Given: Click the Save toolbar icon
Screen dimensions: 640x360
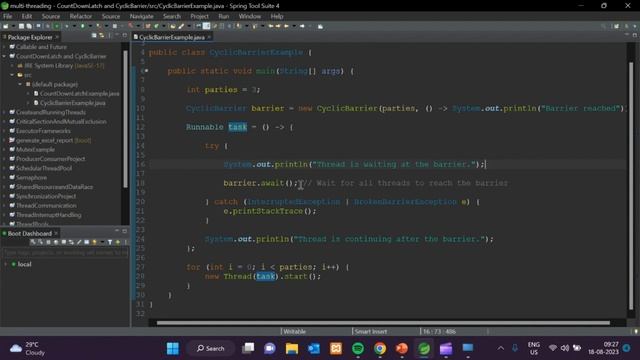Looking at the screenshot, I should [21, 26].
